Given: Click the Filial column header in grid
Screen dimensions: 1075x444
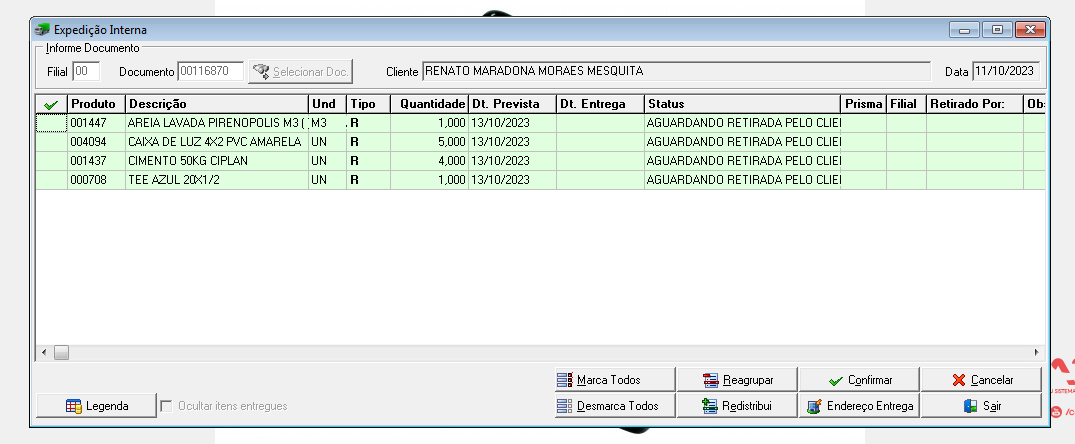Looking at the screenshot, I should (x=906, y=104).
